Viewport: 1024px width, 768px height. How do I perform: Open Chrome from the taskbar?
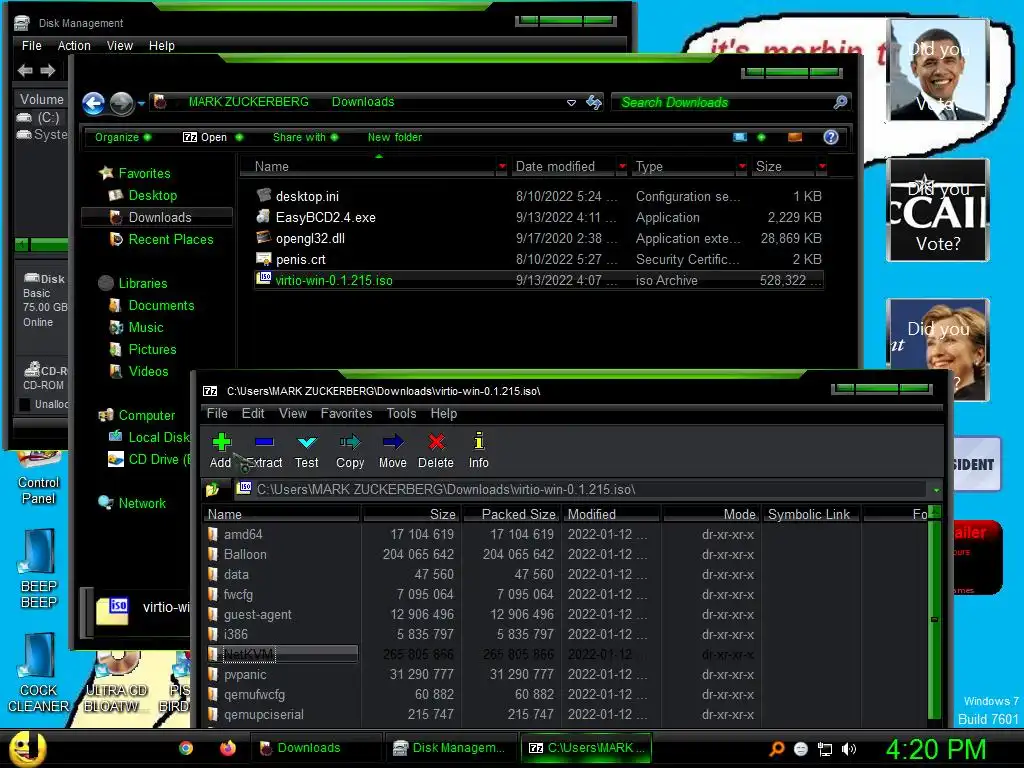tap(186, 748)
